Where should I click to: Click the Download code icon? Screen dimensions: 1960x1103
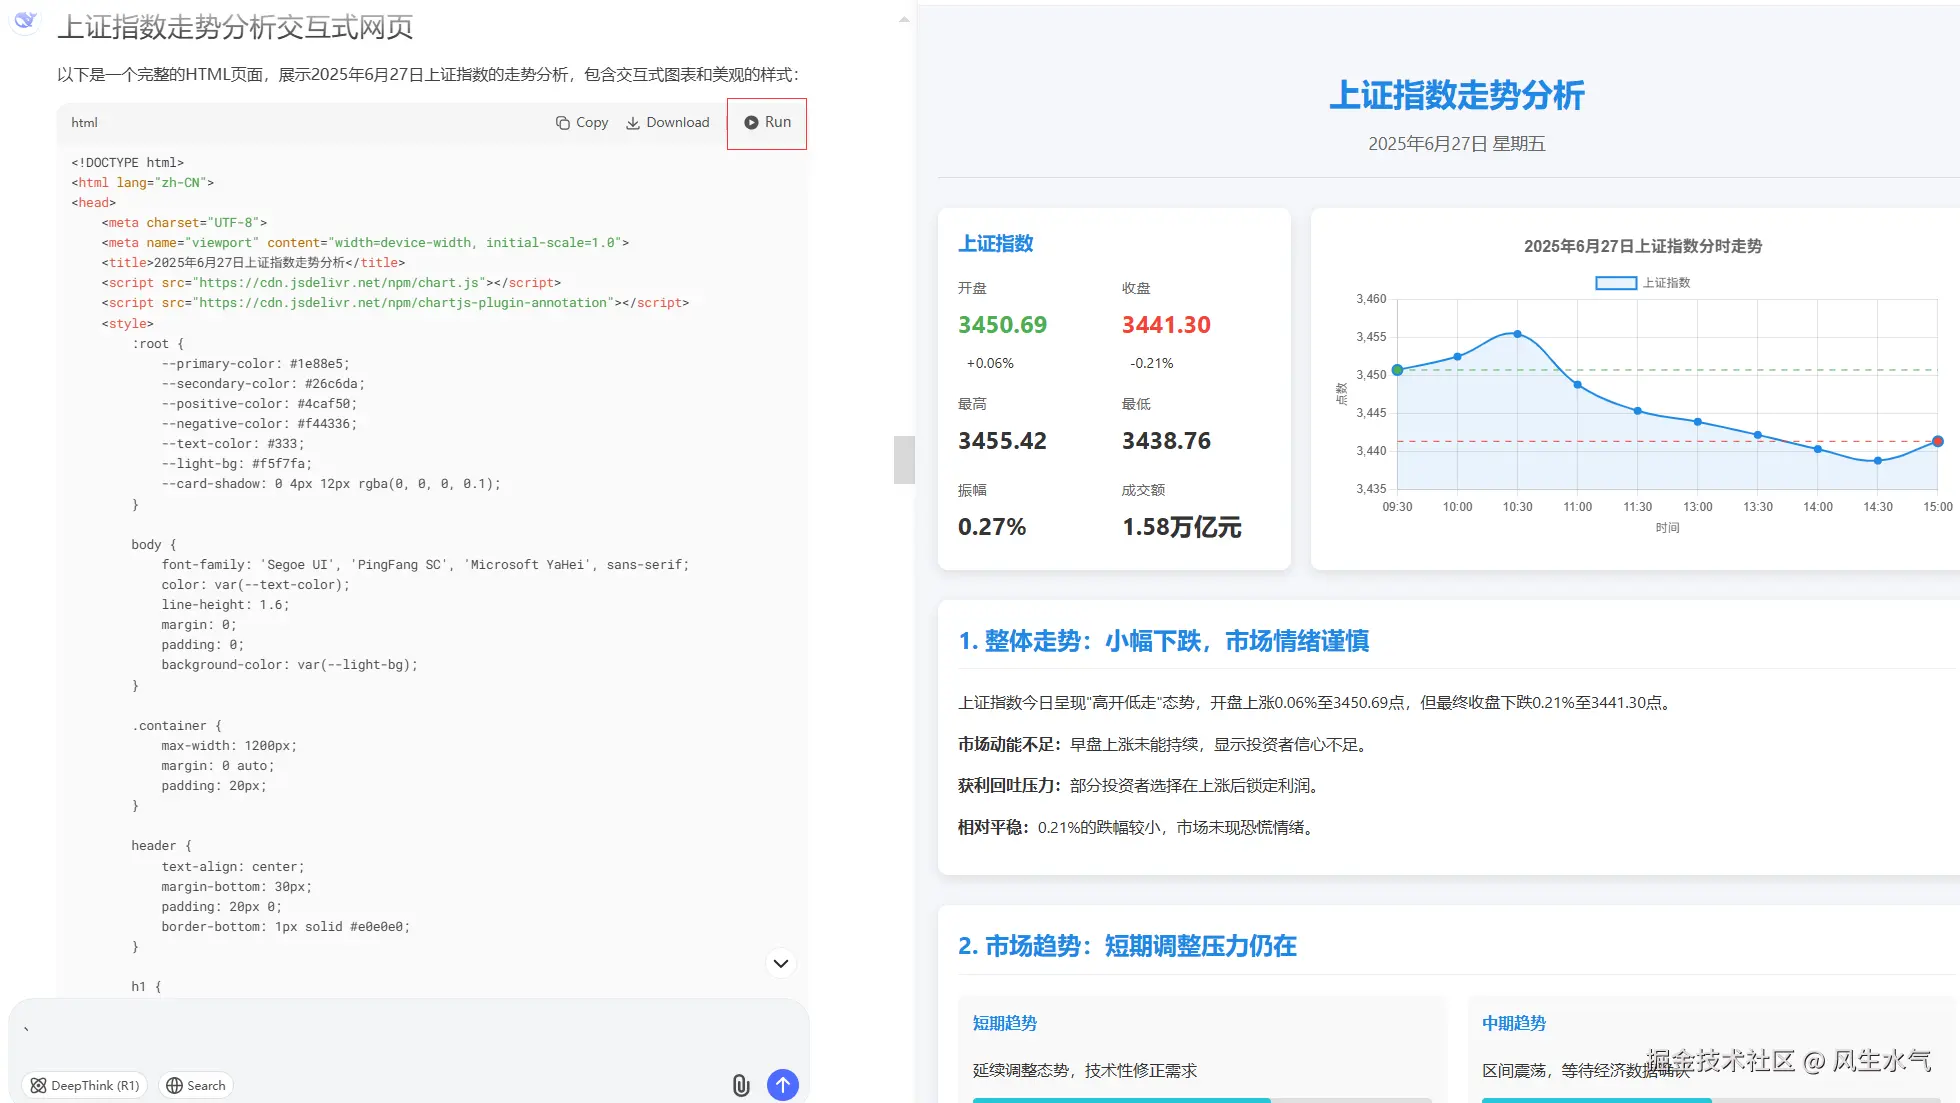633,123
